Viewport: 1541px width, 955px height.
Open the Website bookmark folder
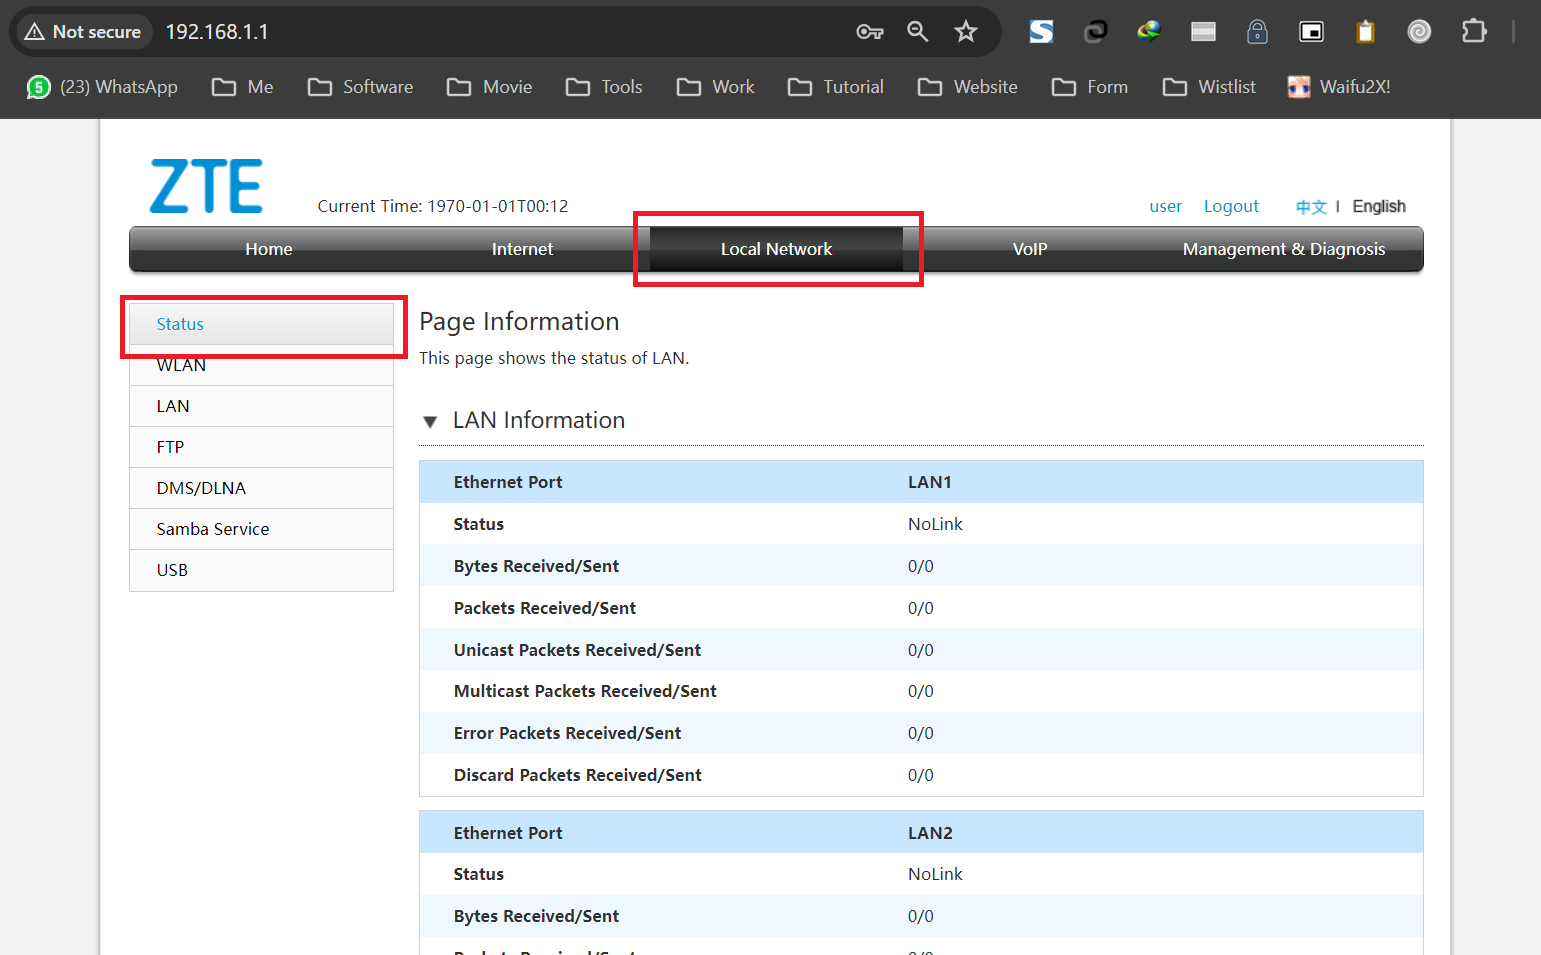(967, 87)
